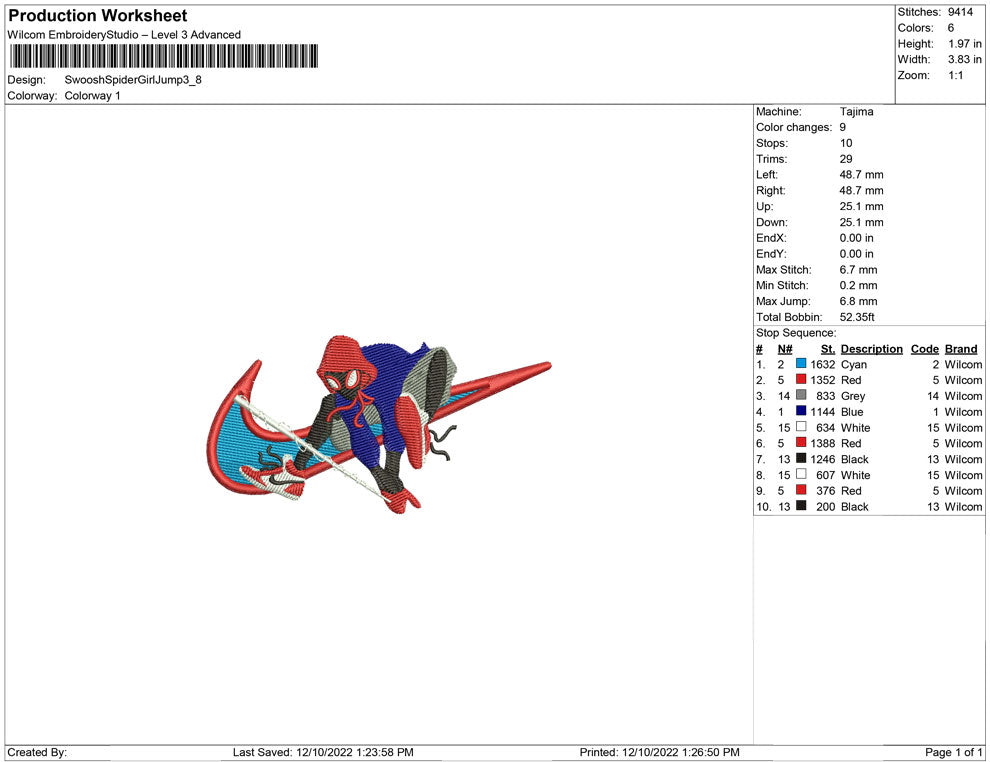Click the "Stop Sequence:" heading
Screen dimensions: 990x762
coord(796,333)
